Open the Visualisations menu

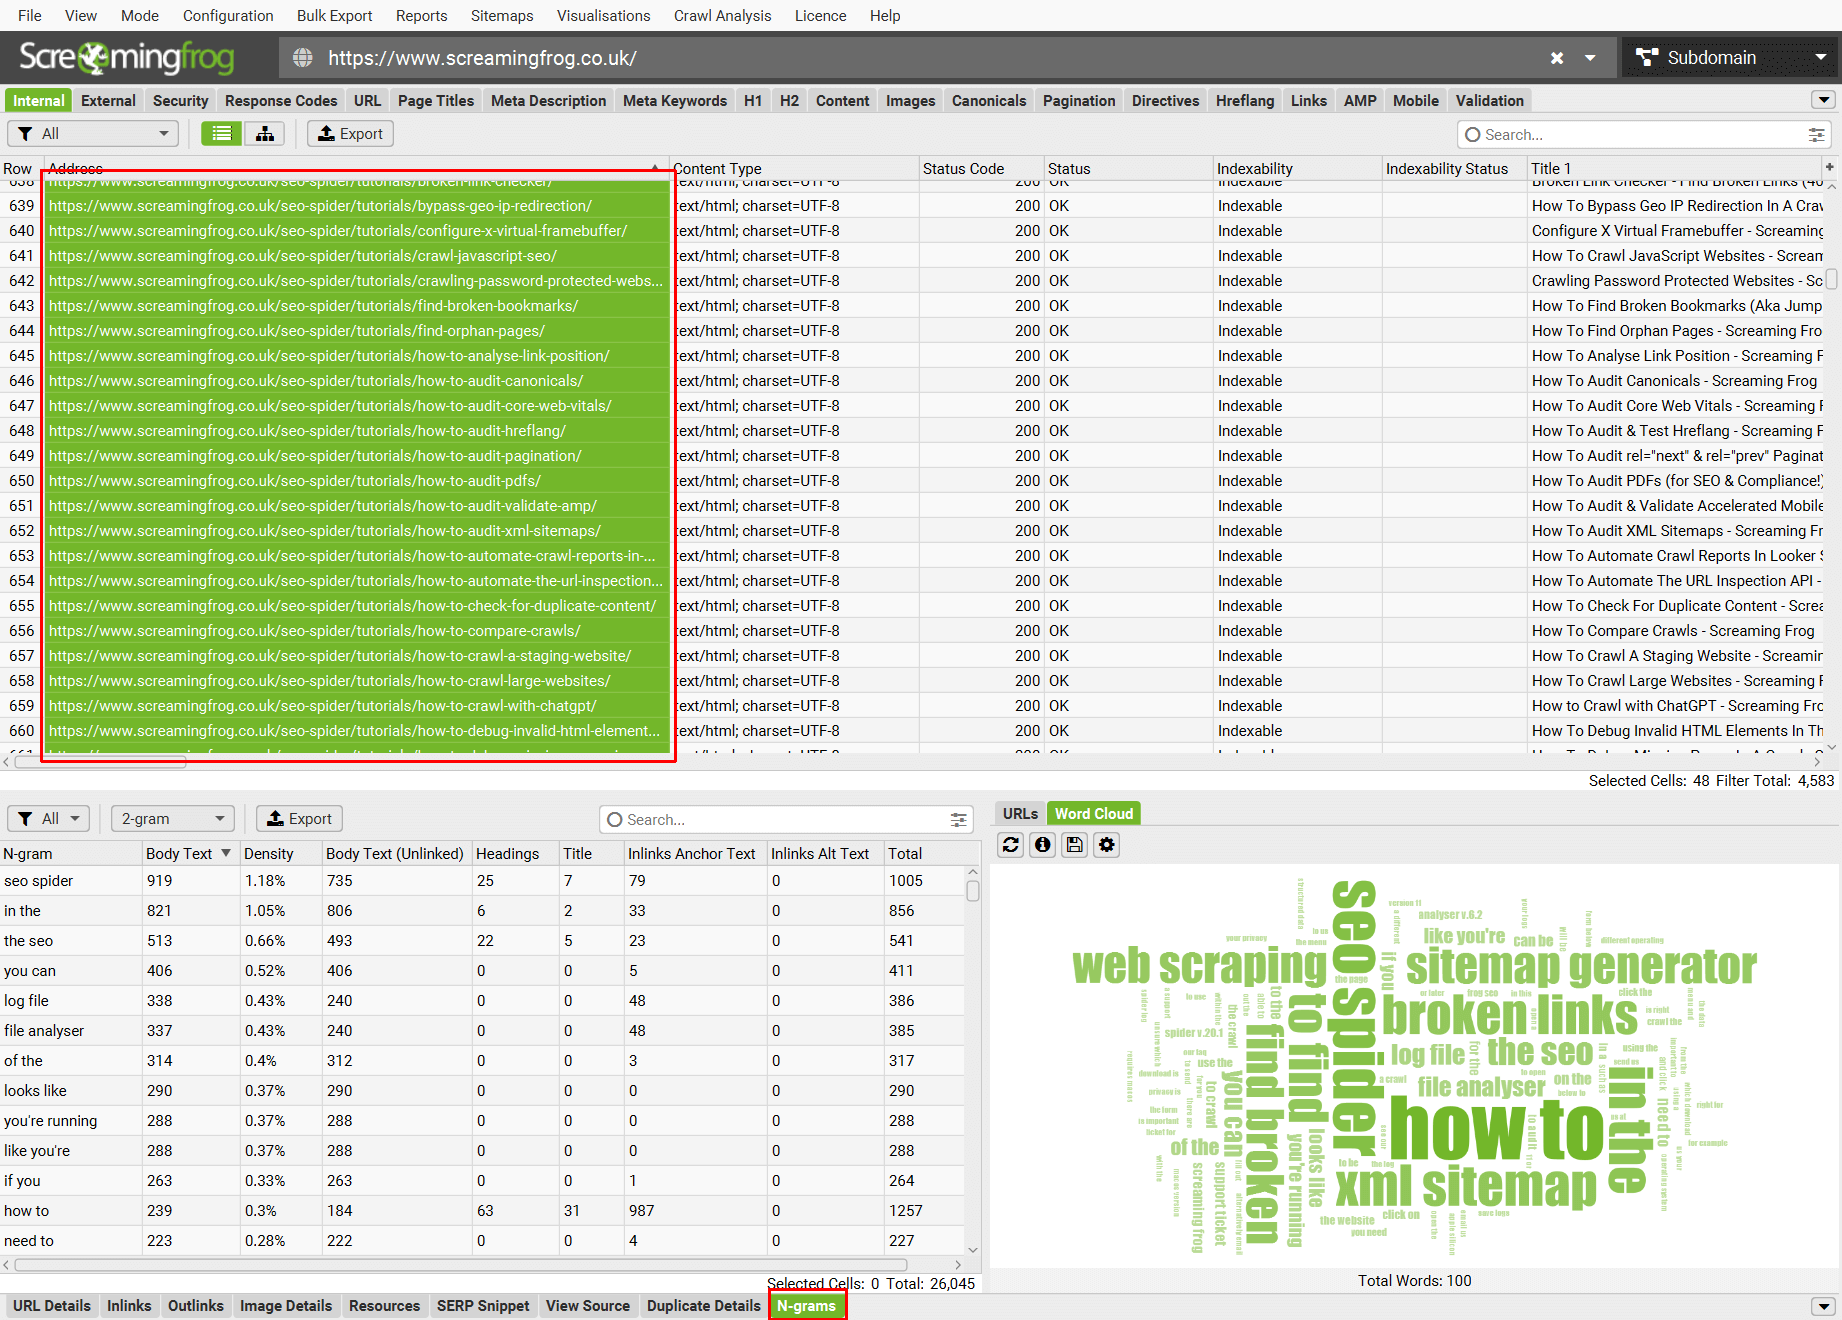coord(603,15)
